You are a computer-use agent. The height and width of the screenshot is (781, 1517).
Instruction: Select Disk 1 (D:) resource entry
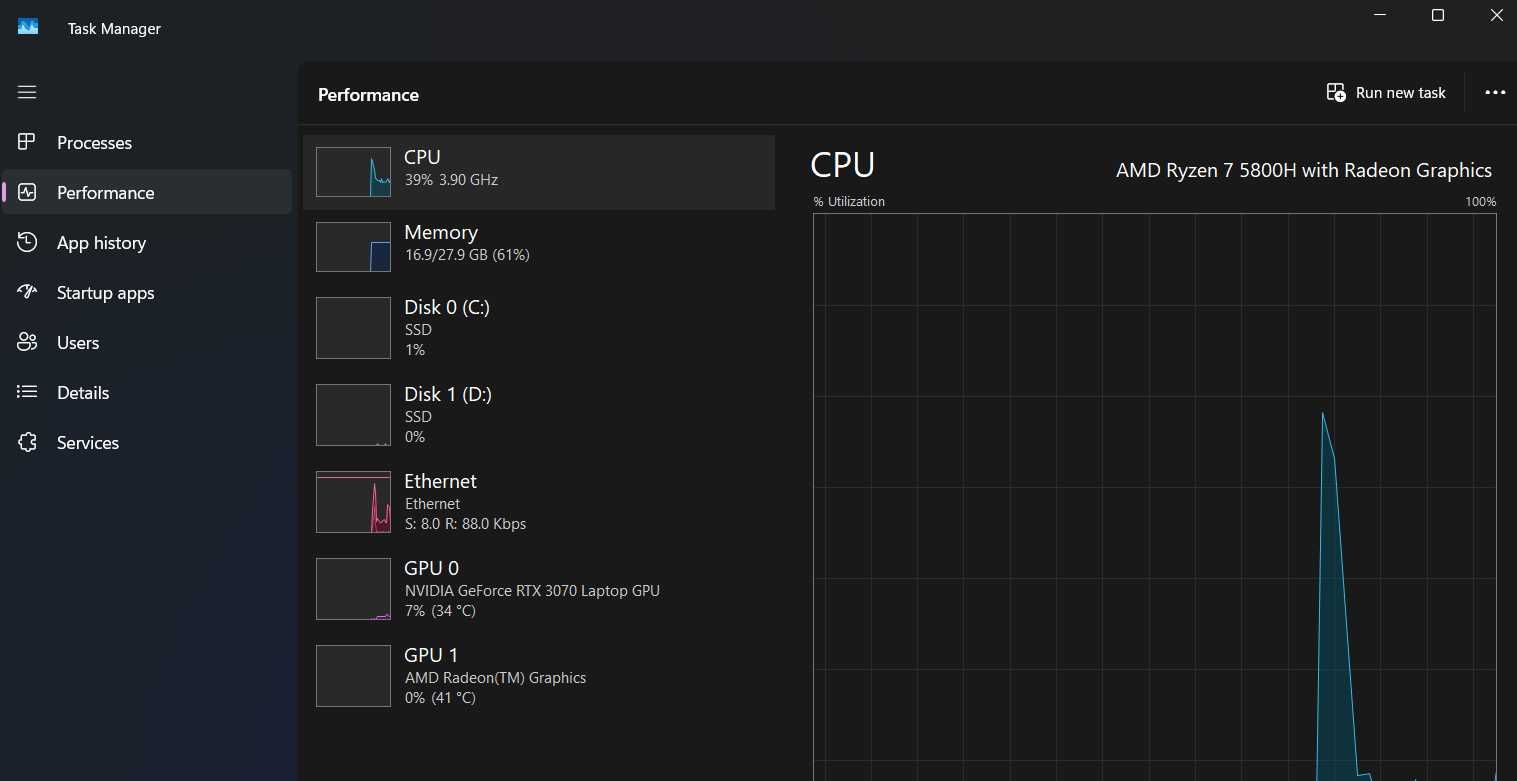click(x=539, y=415)
